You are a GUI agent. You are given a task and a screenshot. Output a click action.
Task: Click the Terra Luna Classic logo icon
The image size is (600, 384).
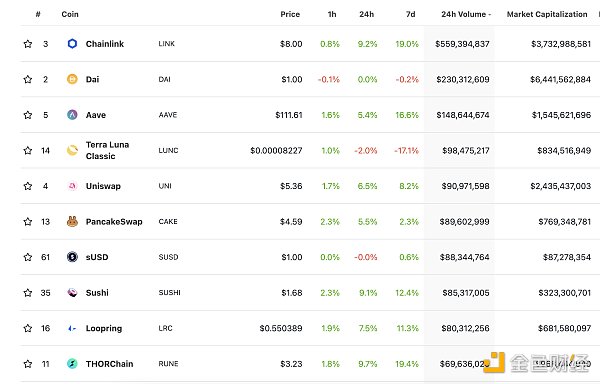tap(72, 150)
